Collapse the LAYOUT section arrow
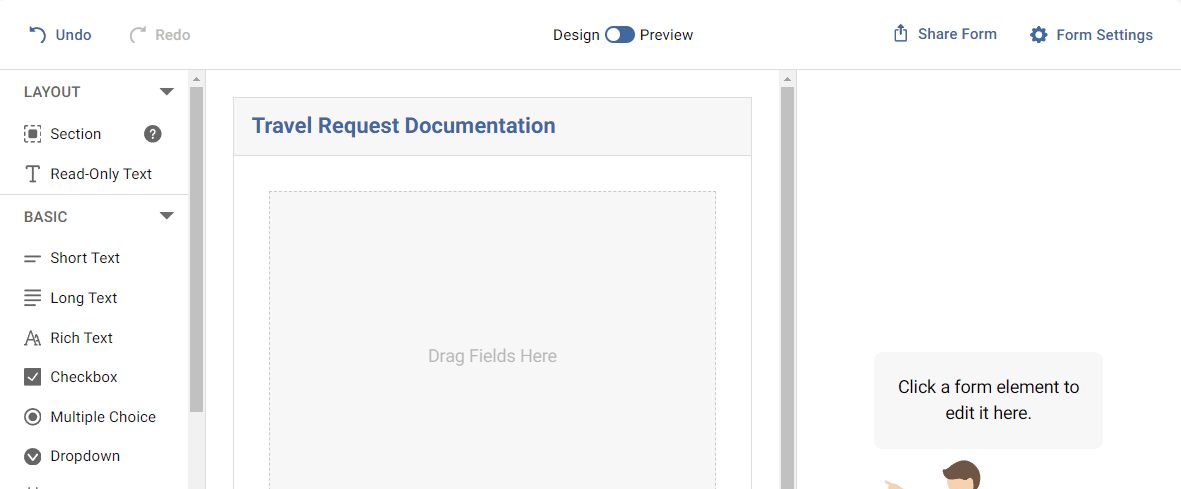This screenshot has height=489, width=1181. tap(167, 92)
